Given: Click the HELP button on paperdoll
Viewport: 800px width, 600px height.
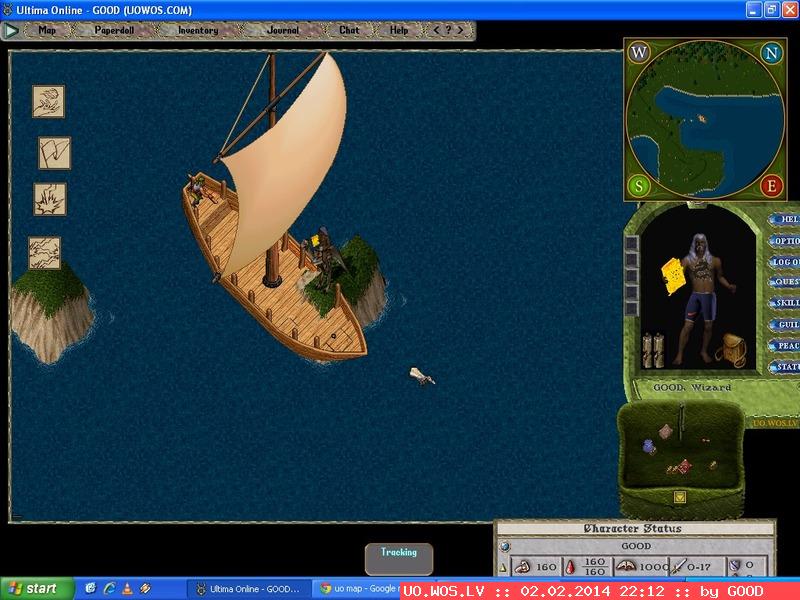Looking at the screenshot, I should click(x=785, y=219).
